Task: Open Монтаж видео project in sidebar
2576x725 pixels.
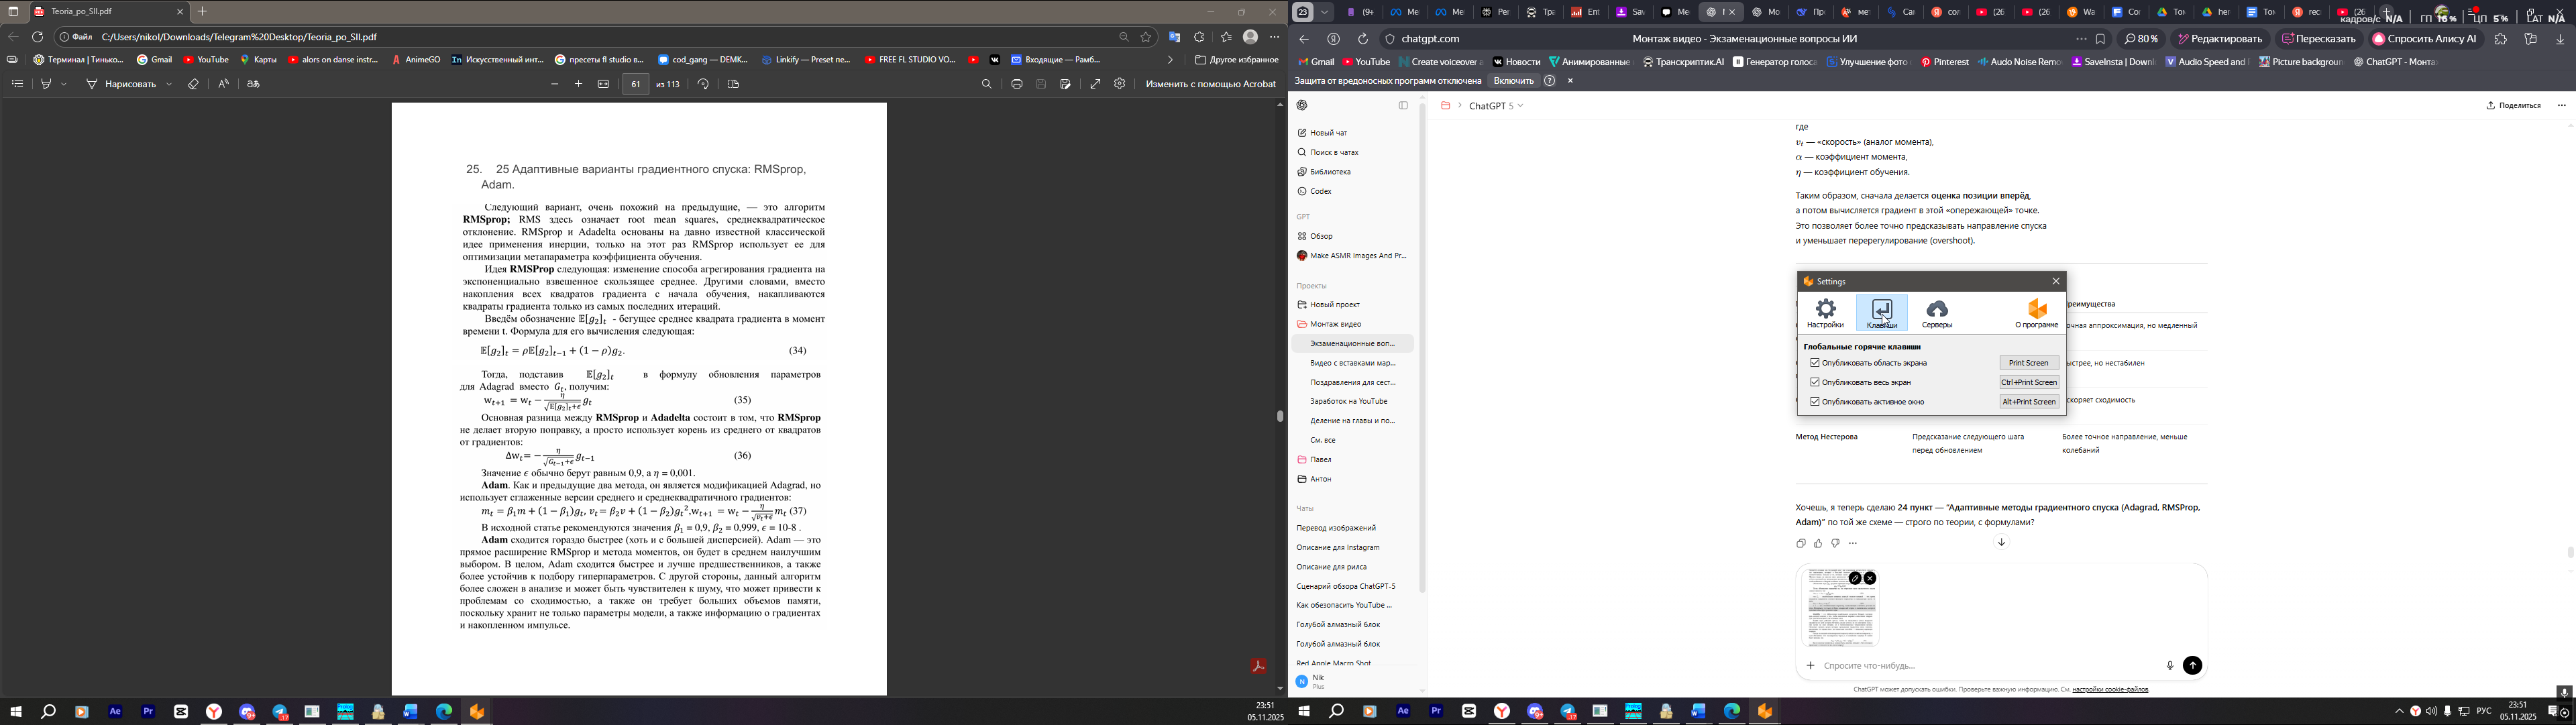Action: [1335, 324]
